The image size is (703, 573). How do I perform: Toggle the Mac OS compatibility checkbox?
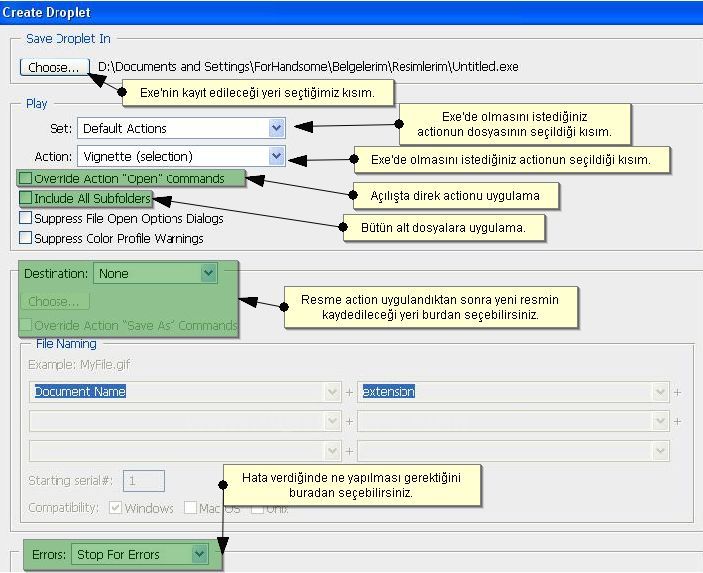(190, 508)
